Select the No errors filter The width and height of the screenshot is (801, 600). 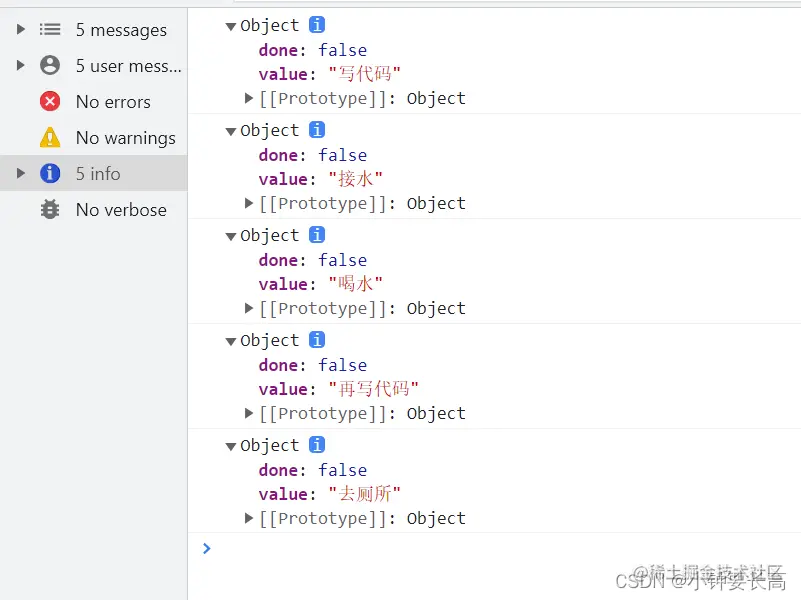(x=94, y=101)
